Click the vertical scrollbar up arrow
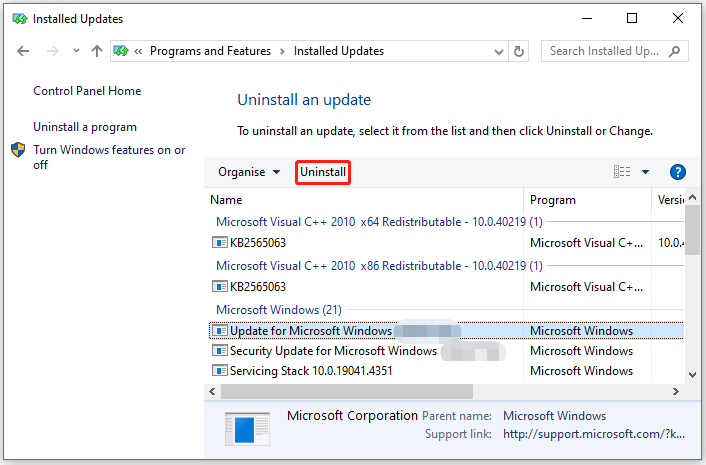 tap(692, 198)
